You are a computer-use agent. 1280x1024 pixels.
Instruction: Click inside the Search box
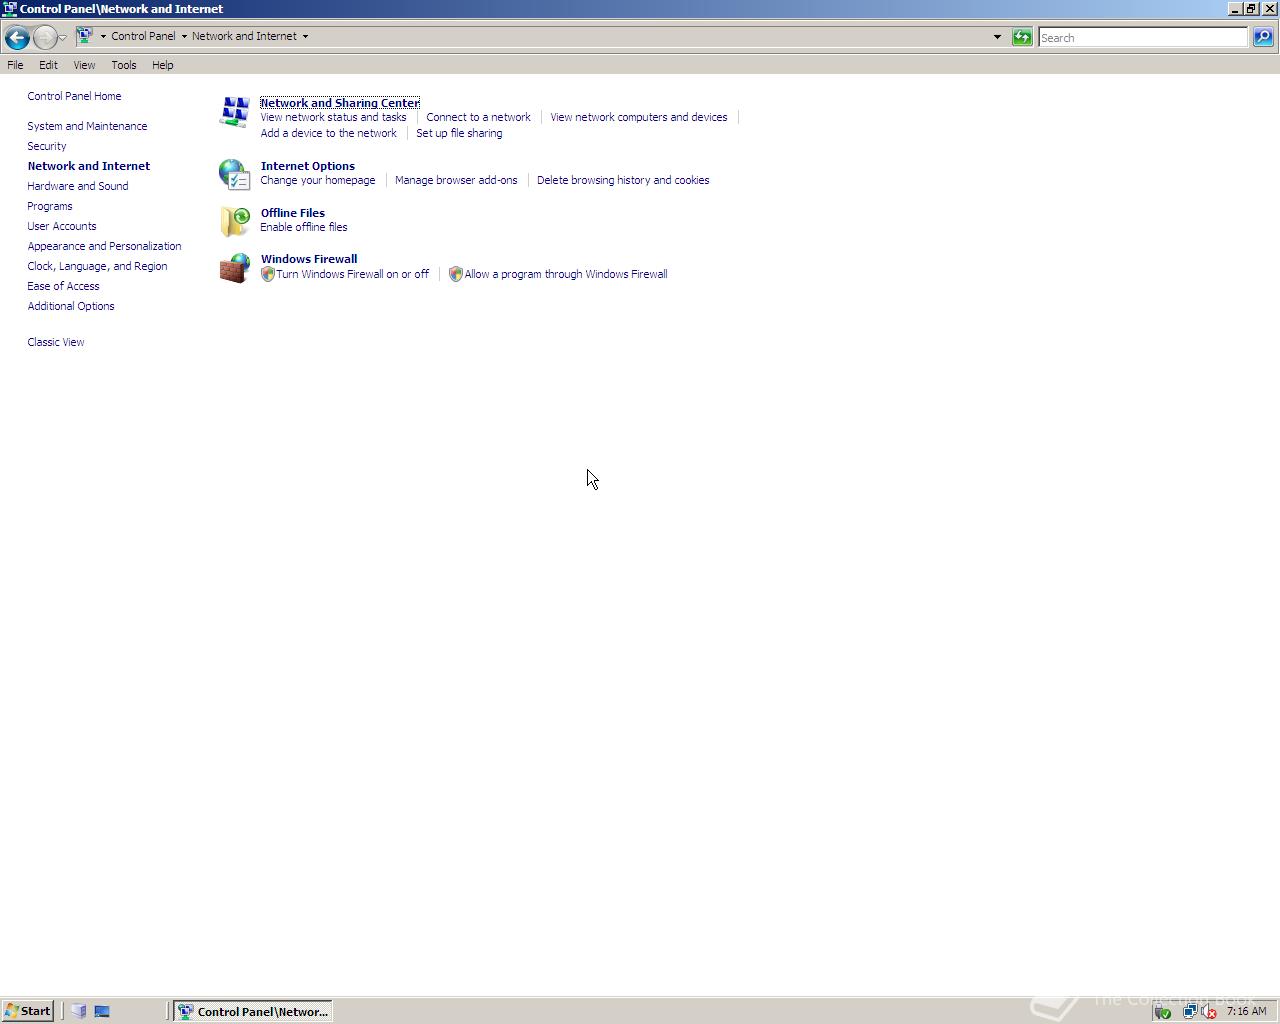(1143, 37)
